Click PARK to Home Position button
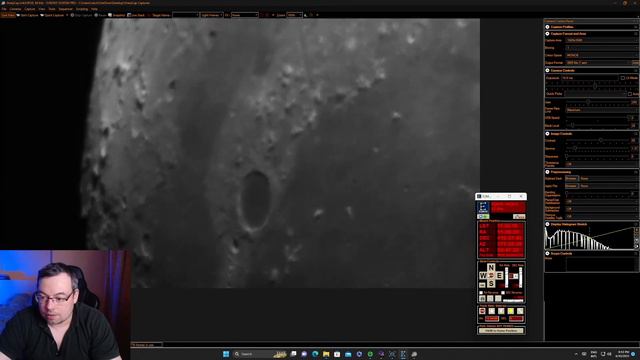 pyautogui.click(x=501, y=331)
